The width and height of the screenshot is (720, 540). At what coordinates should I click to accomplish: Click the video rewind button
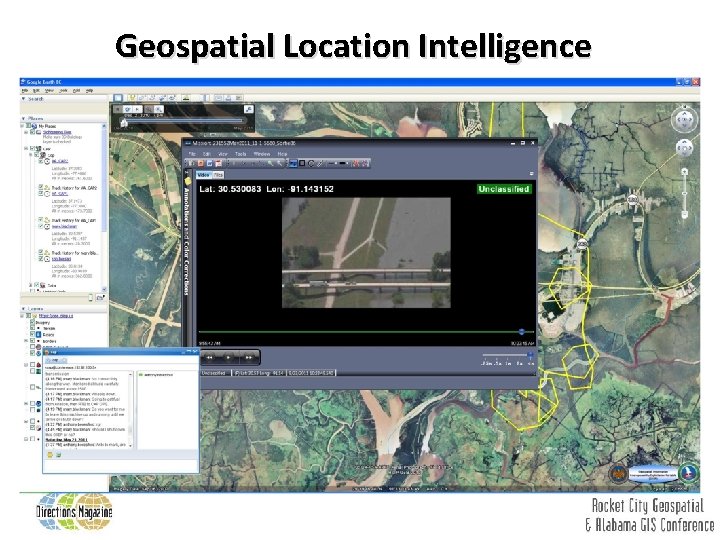[x=209, y=357]
